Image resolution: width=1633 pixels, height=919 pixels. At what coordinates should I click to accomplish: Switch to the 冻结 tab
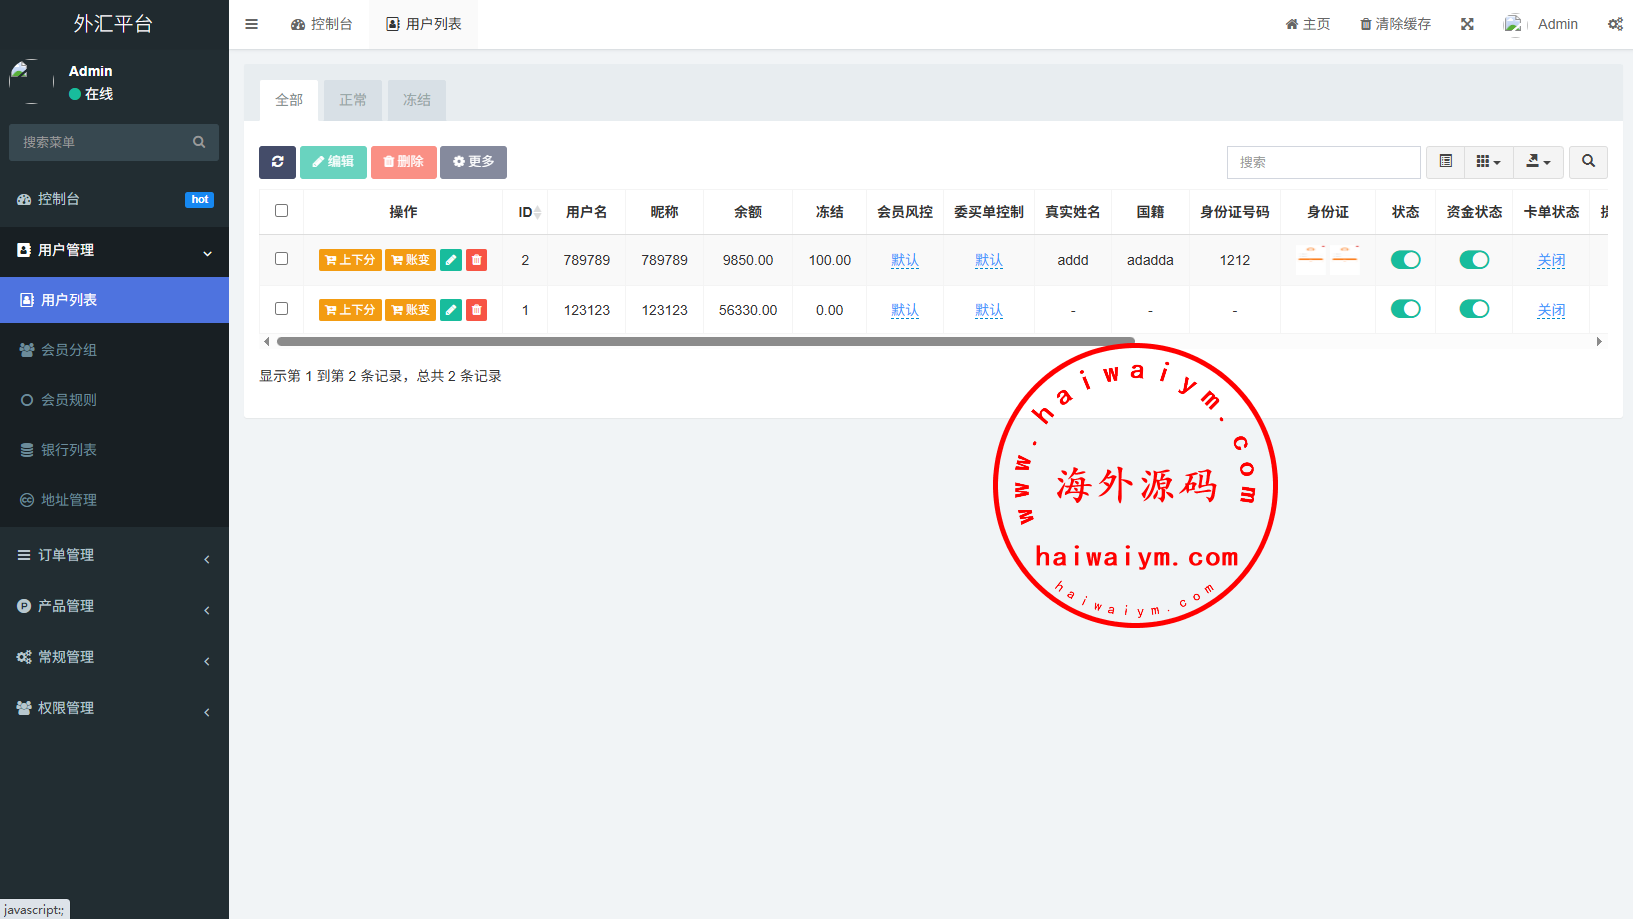tap(417, 100)
